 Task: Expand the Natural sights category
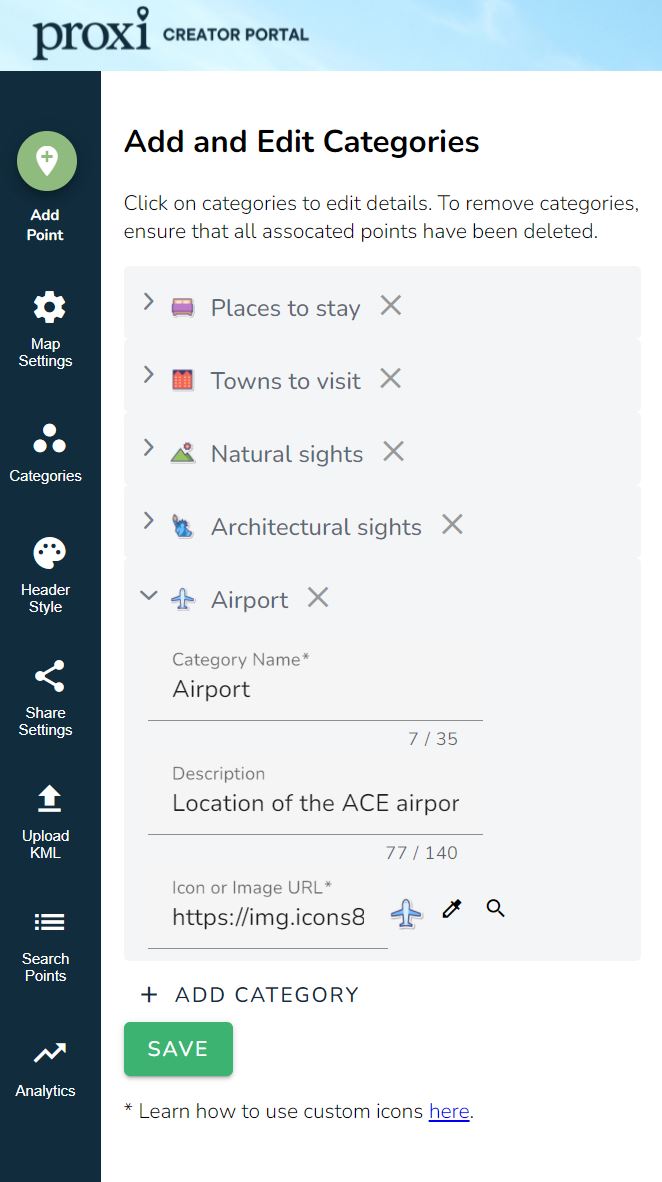coord(148,448)
